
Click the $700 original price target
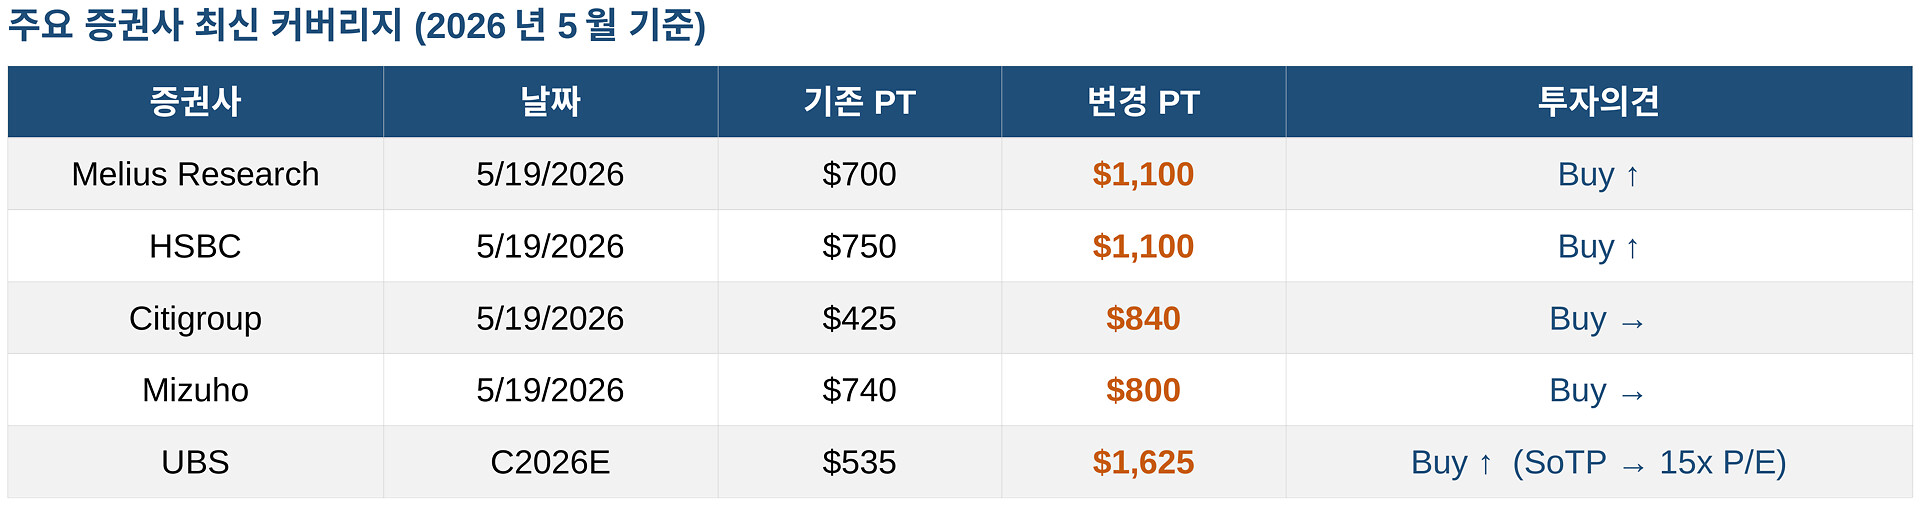click(x=859, y=174)
